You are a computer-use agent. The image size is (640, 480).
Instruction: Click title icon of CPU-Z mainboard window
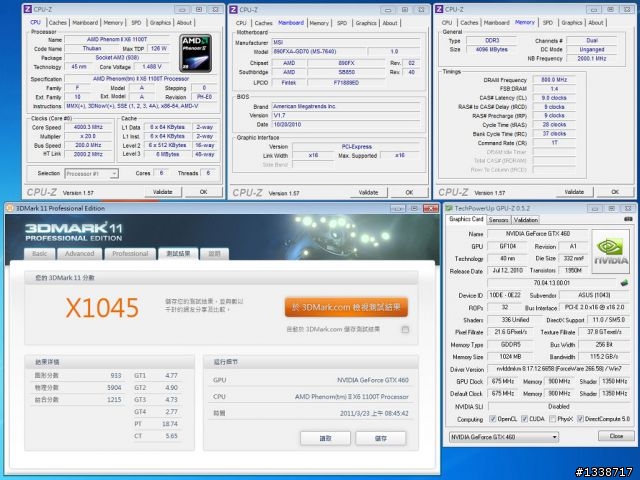pyautogui.click(x=233, y=9)
